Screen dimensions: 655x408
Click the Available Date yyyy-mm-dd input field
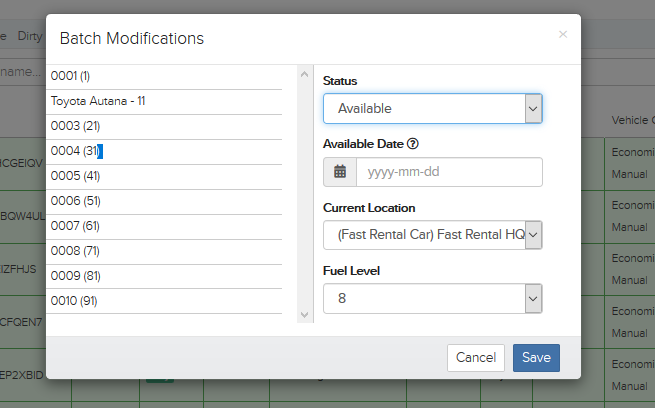449,172
